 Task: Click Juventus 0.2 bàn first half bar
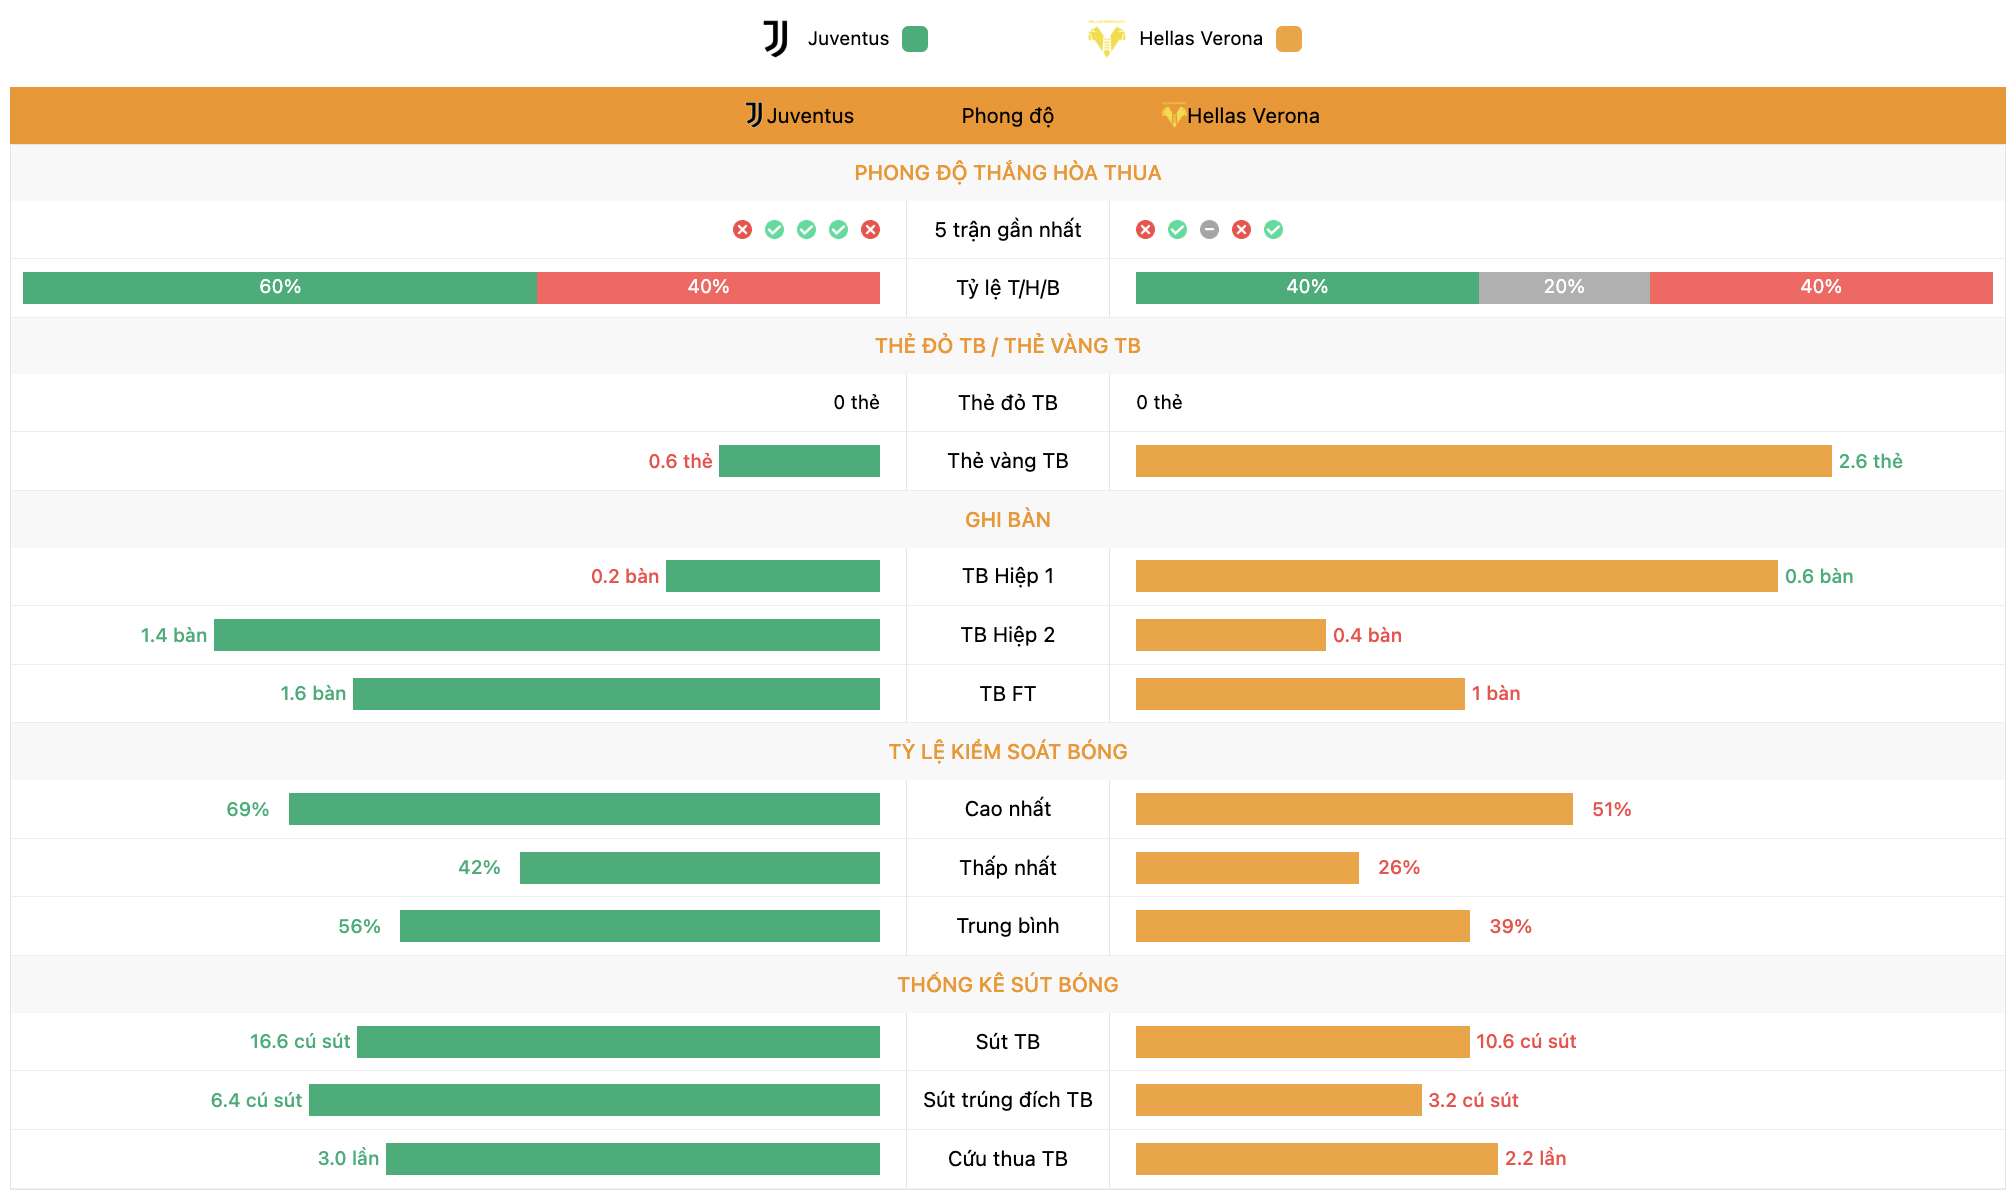point(773,576)
